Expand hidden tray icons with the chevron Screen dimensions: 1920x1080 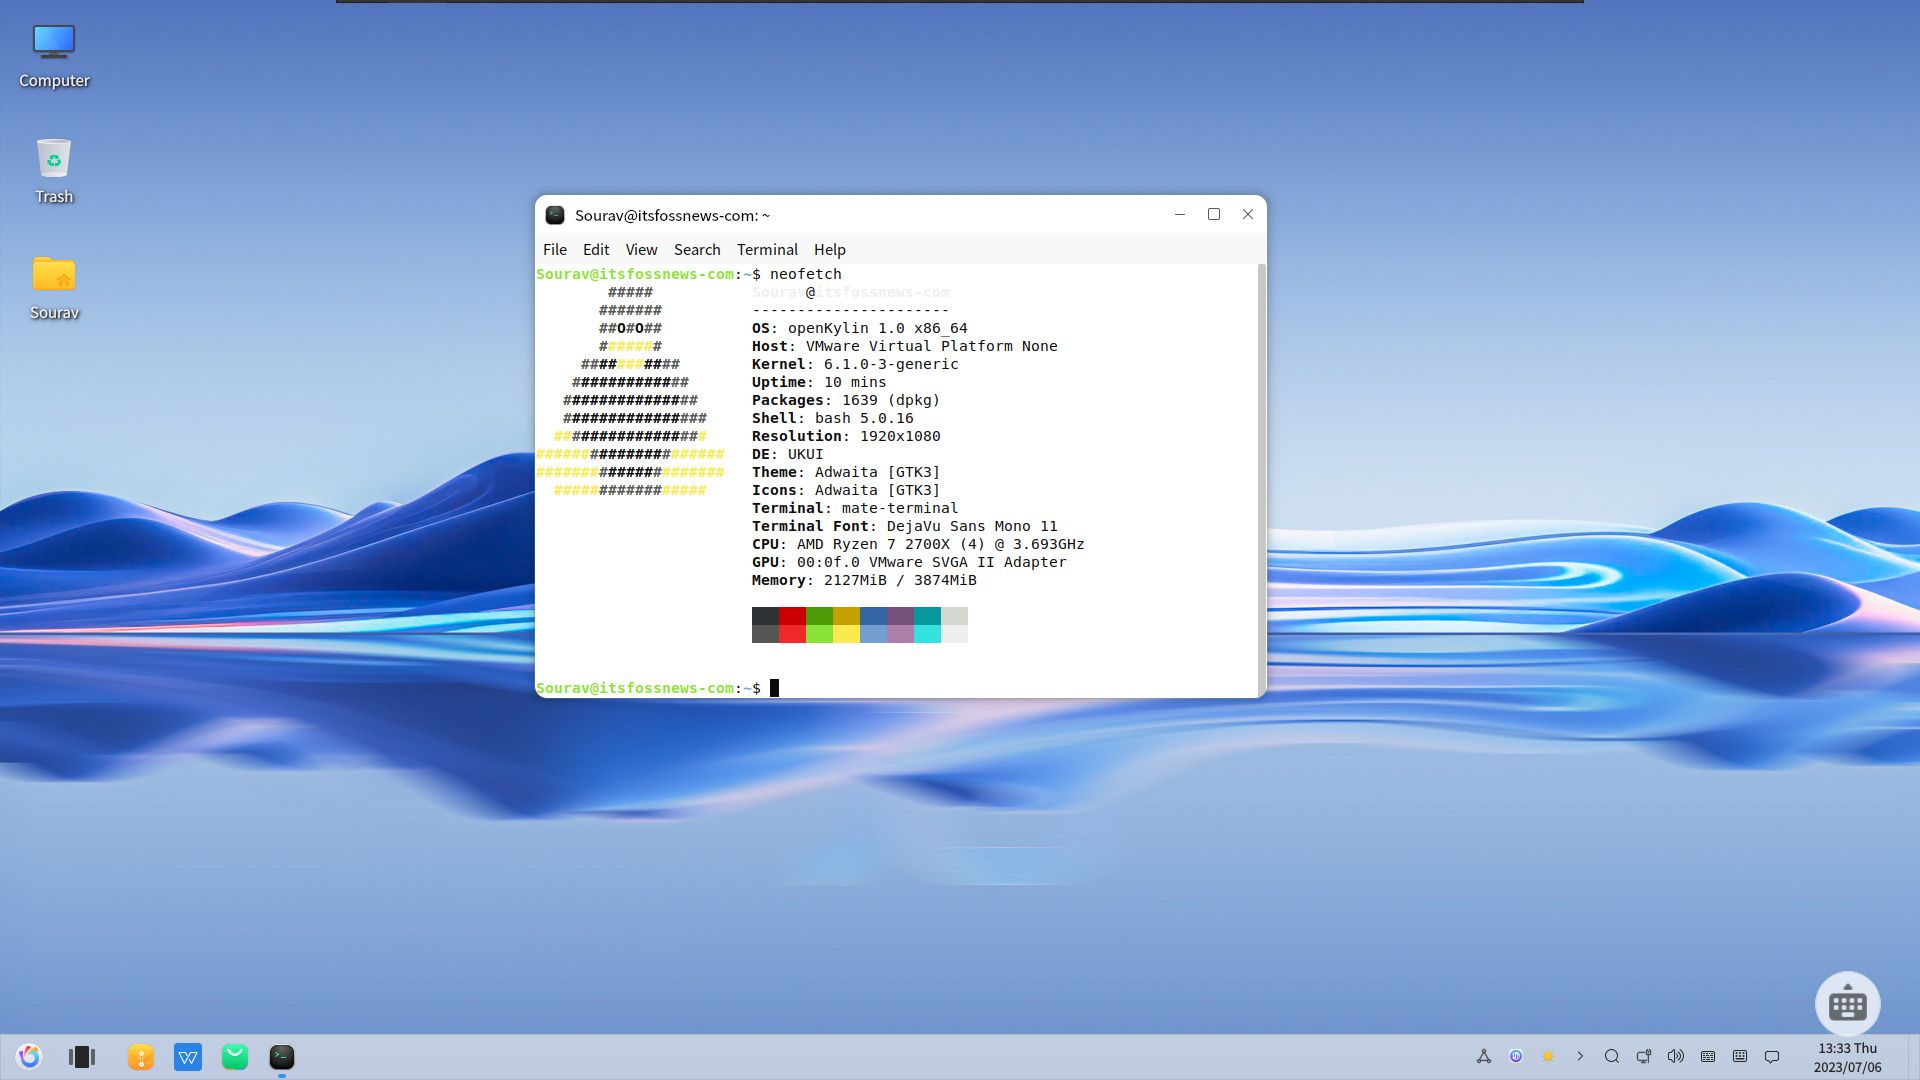pos(1580,1056)
